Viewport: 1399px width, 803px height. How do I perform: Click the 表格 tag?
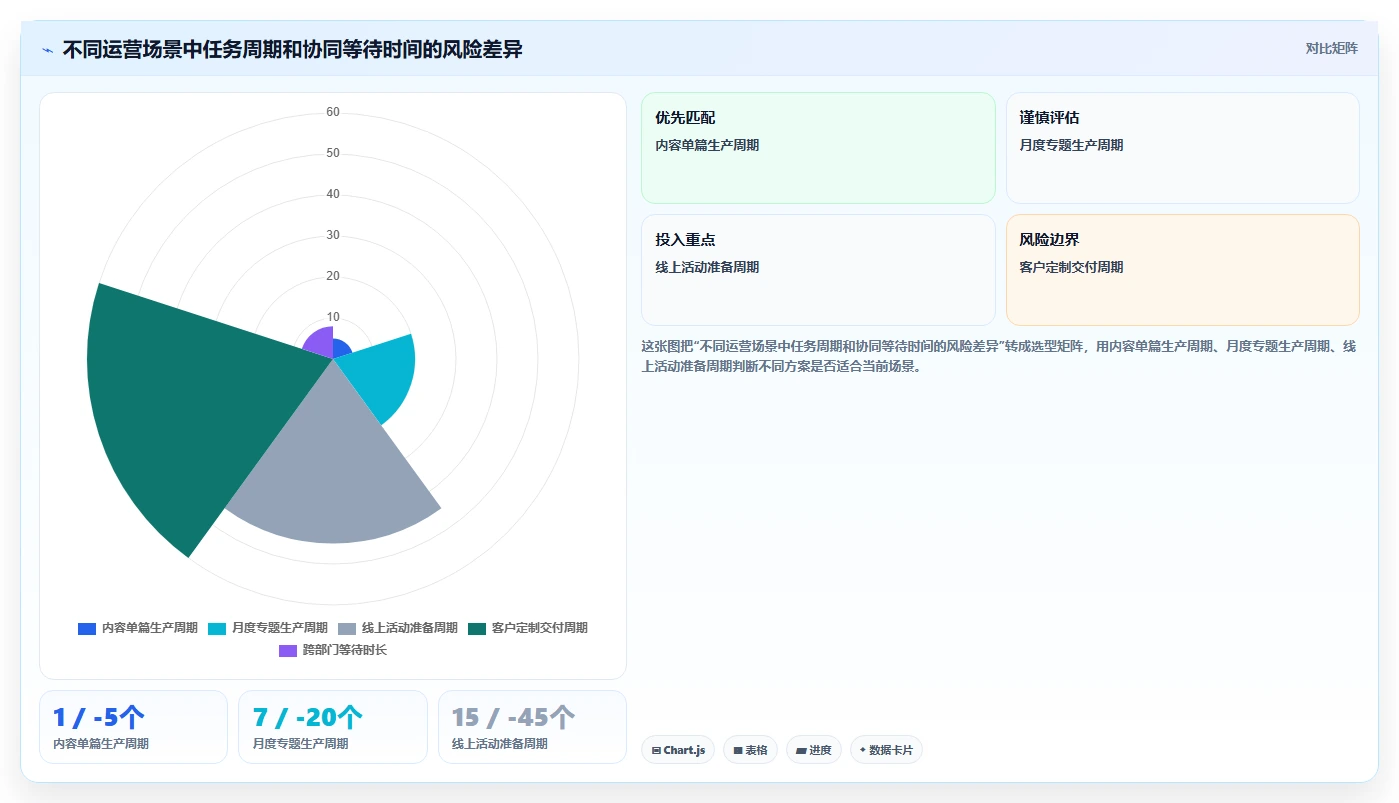pos(750,750)
